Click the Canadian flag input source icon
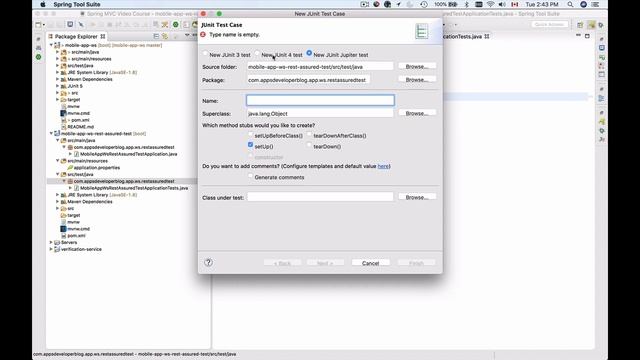The height and width of the screenshot is (360, 640). (x=515, y=4)
